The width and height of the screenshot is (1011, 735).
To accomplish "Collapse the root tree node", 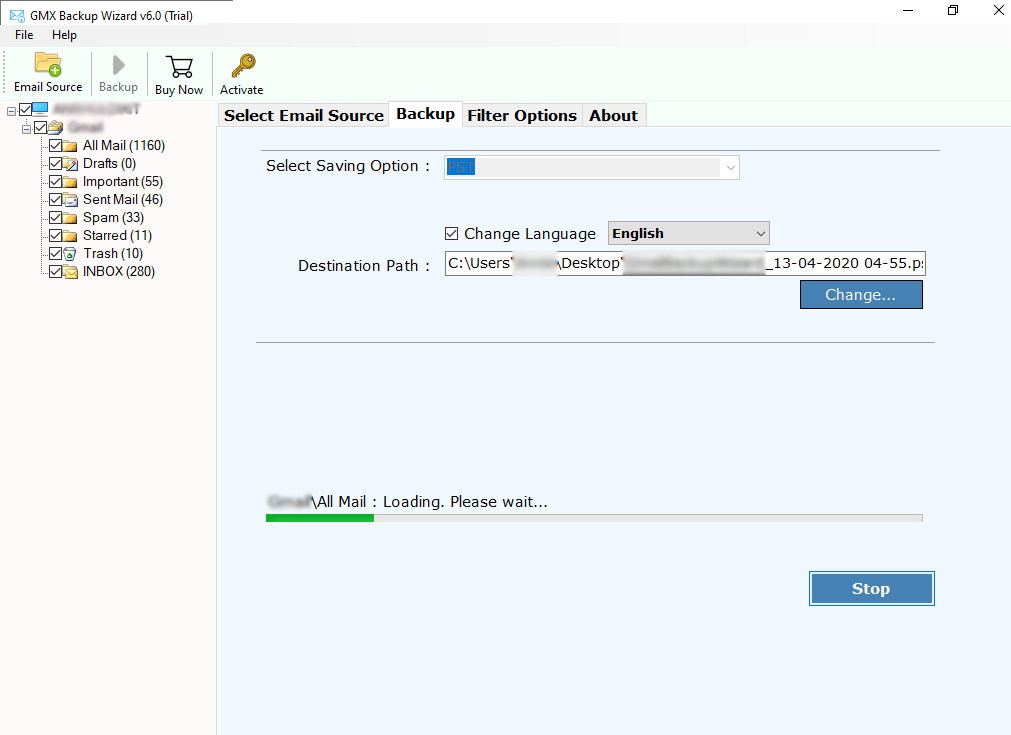I will (x=11, y=111).
